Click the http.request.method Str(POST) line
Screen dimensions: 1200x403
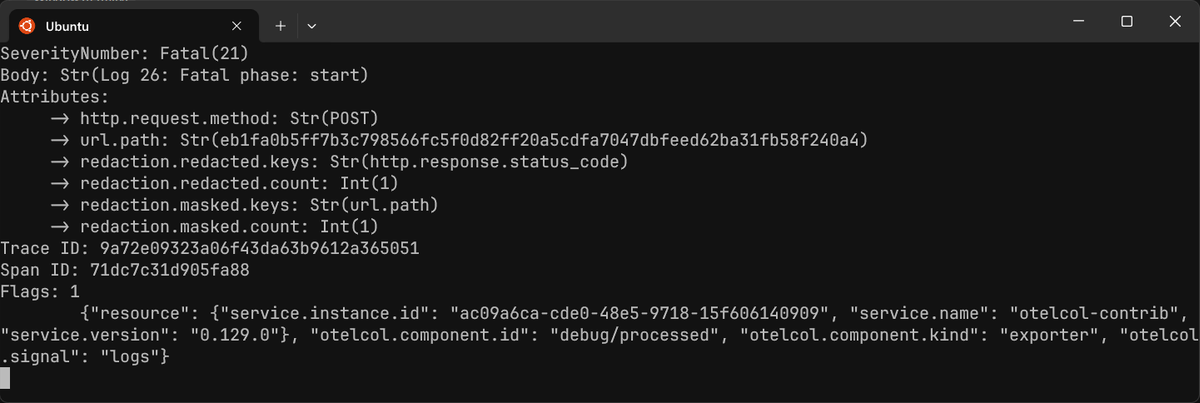click(x=214, y=119)
